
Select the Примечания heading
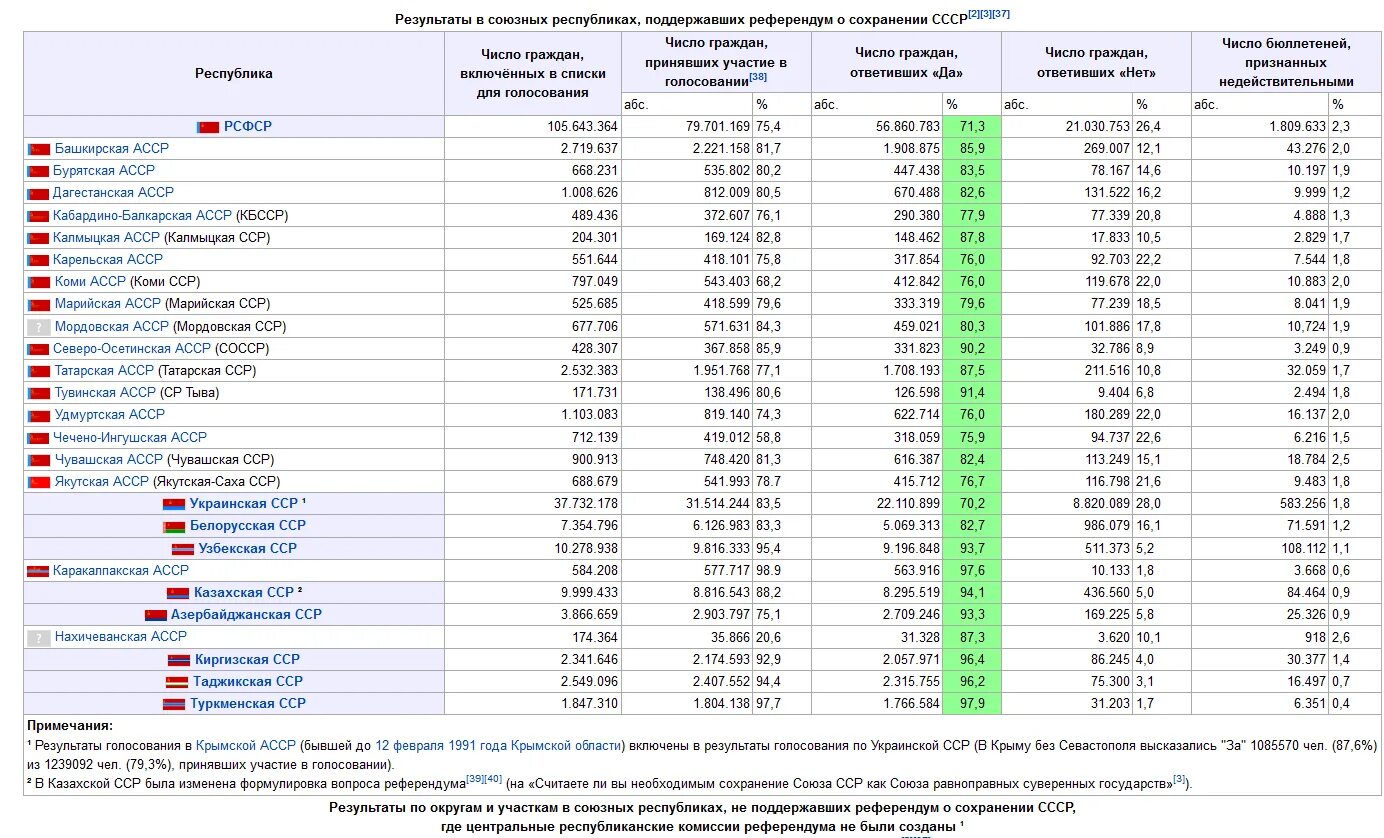70,726
